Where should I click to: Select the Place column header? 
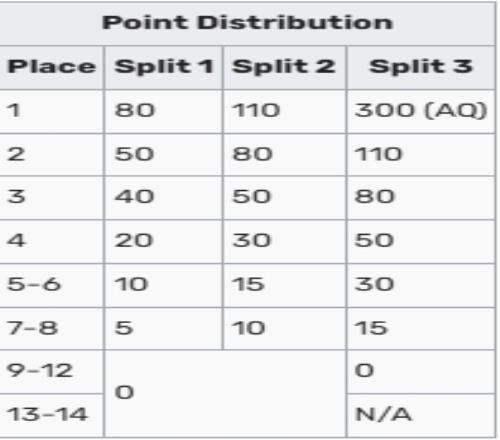[51, 66]
